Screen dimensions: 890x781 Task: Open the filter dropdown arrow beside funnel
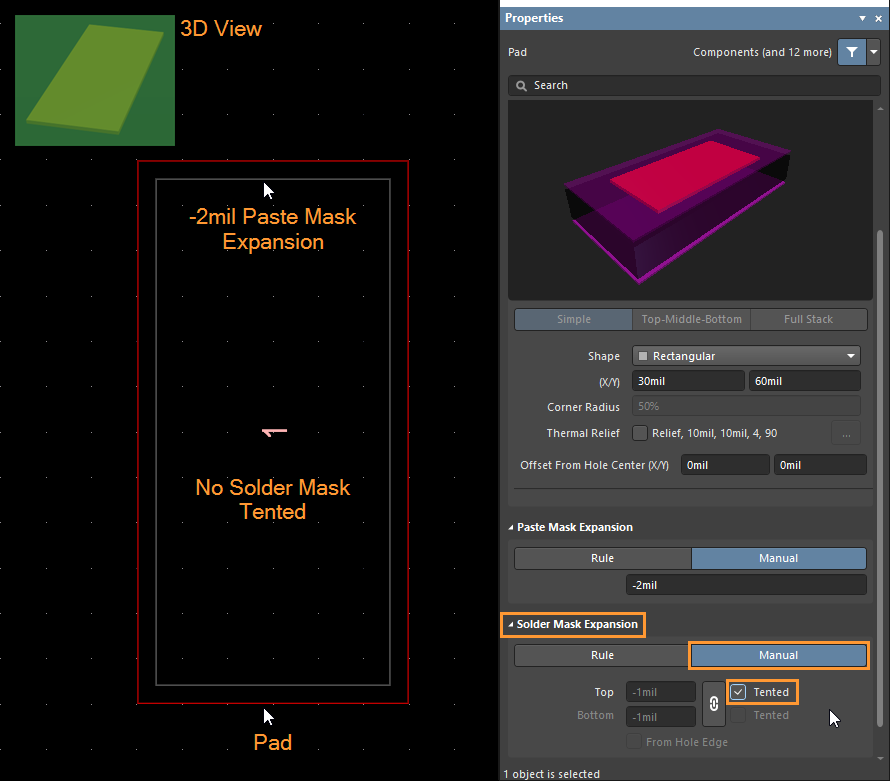(x=874, y=52)
